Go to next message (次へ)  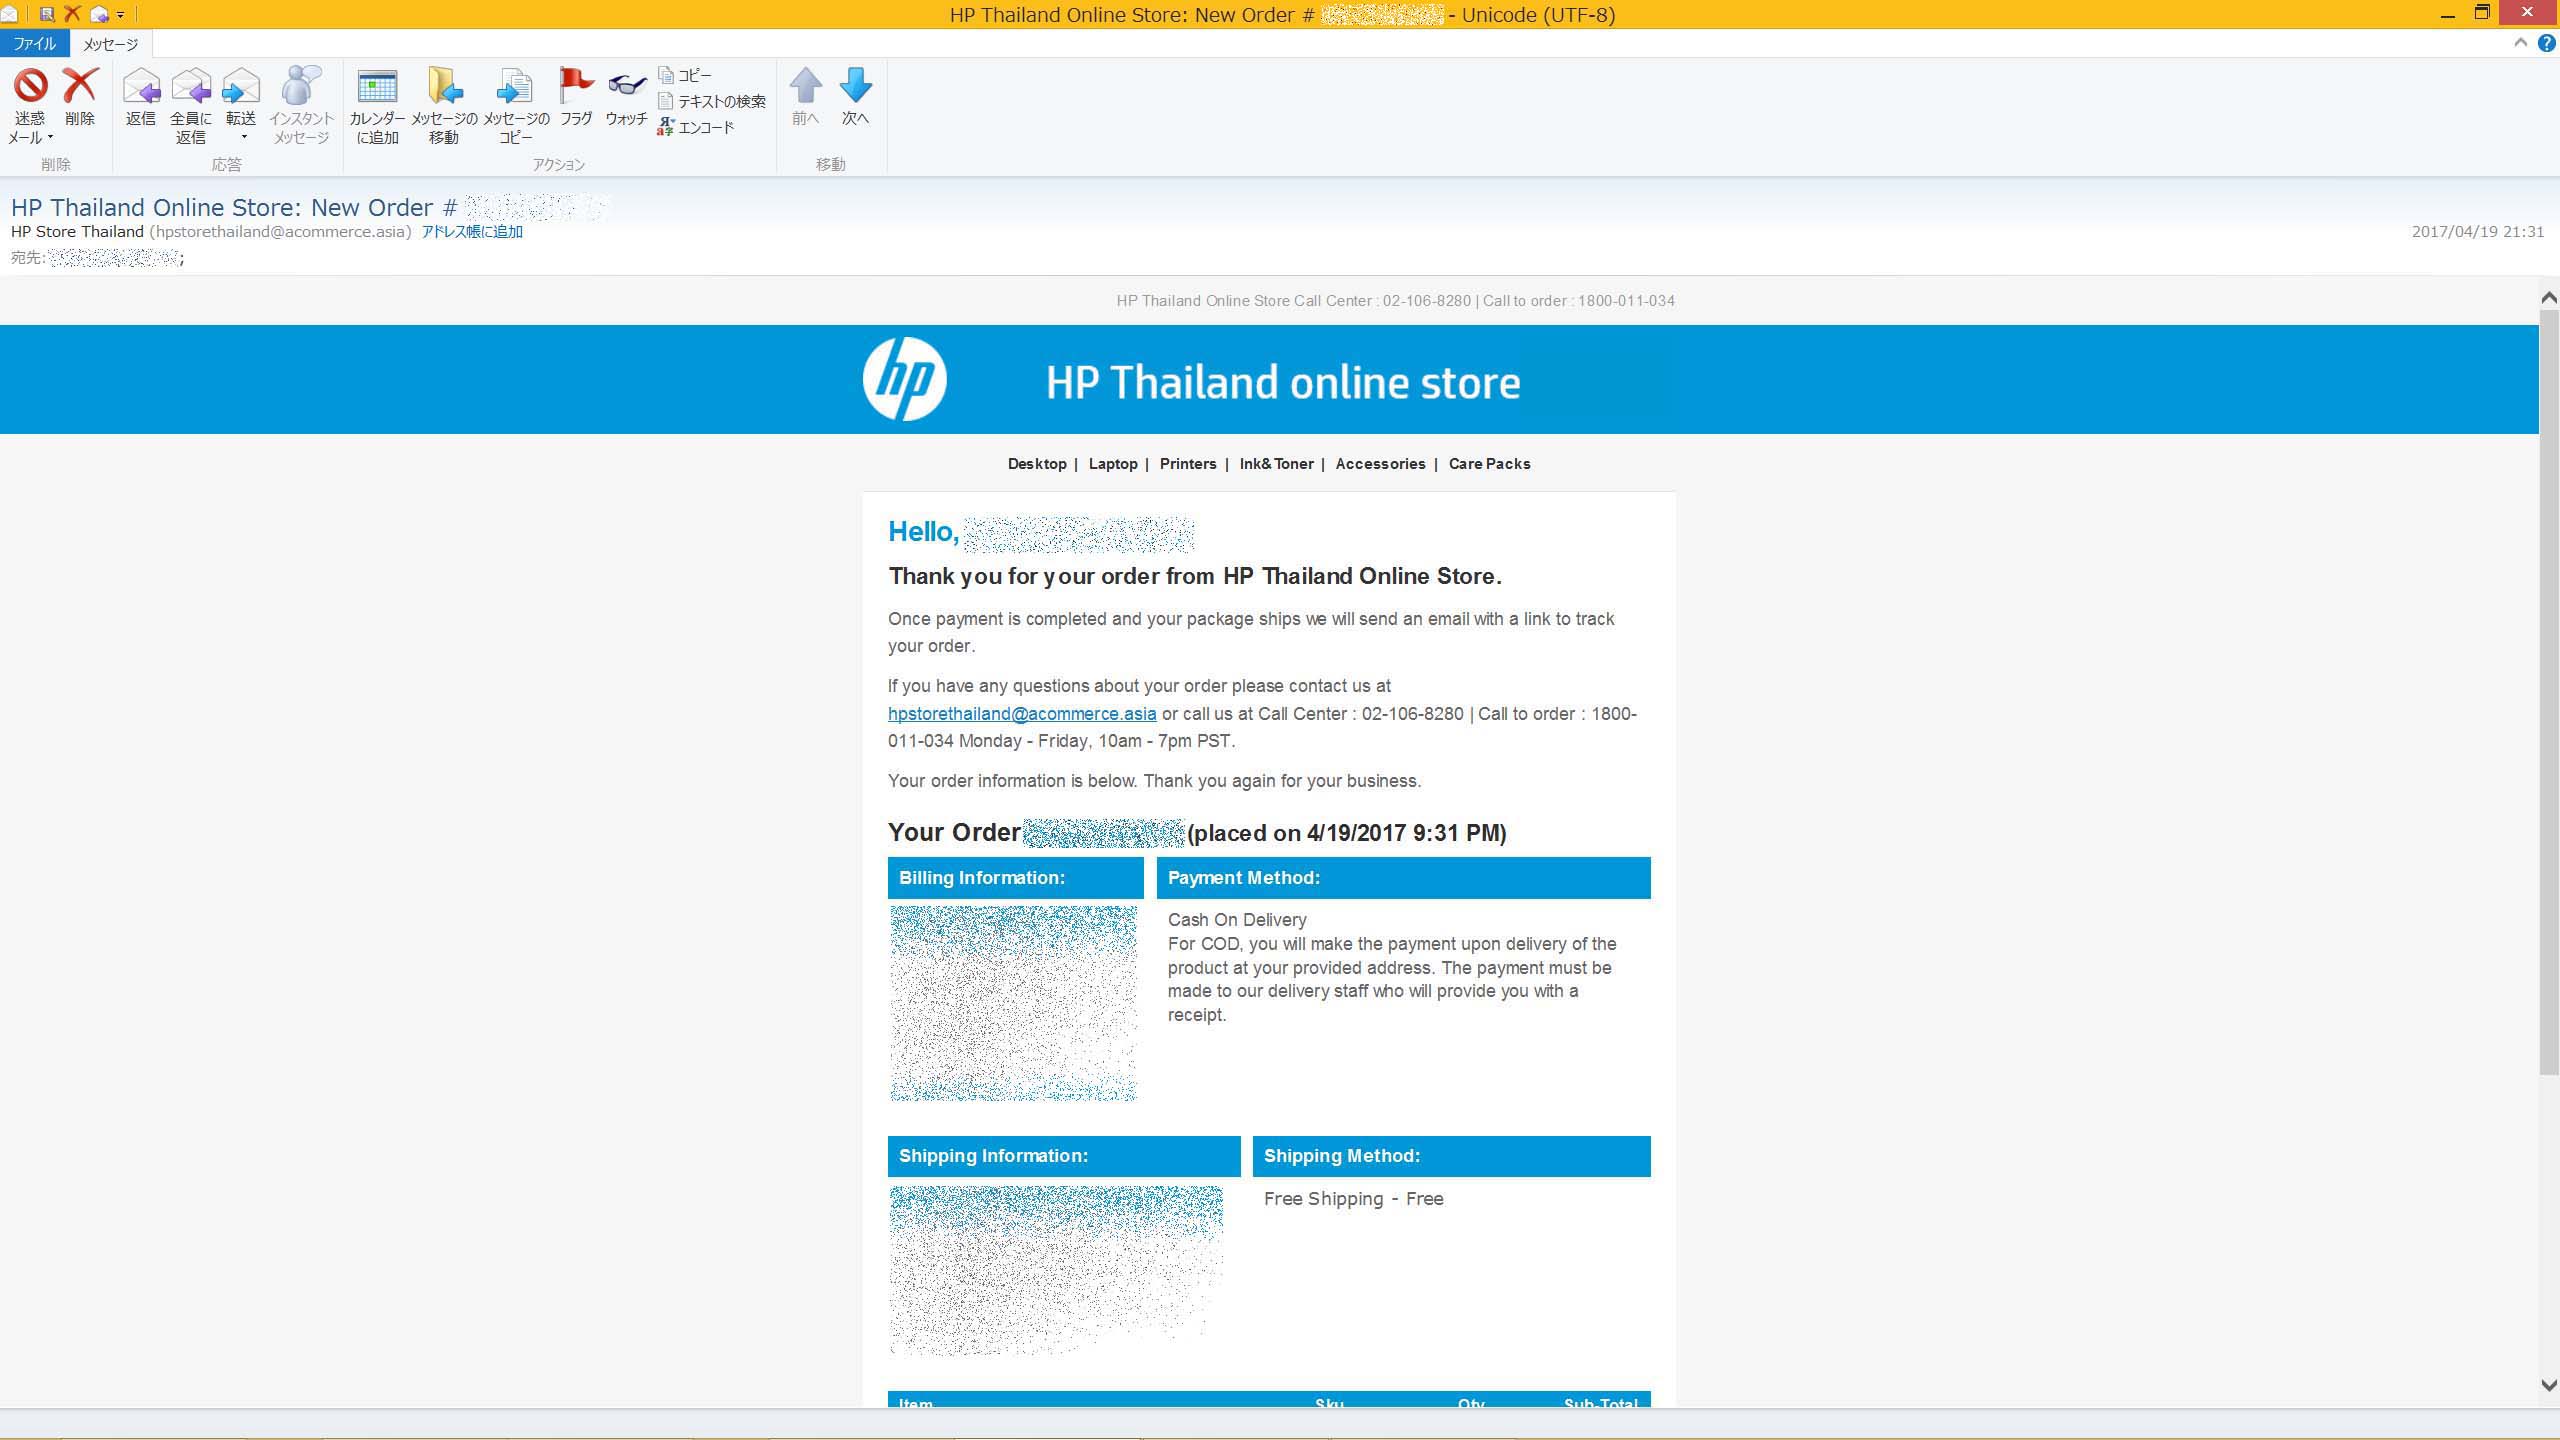[856, 96]
